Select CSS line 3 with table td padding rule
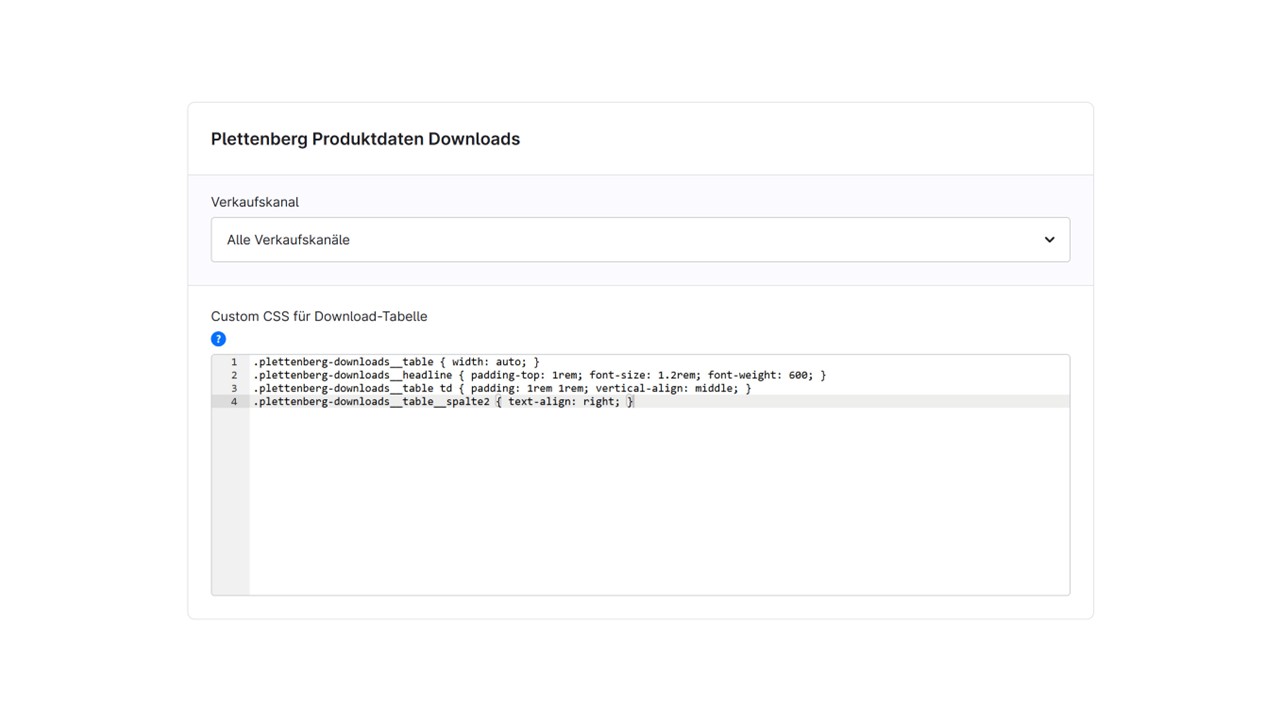The width and height of the screenshot is (1280, 720). coord(502,388)
